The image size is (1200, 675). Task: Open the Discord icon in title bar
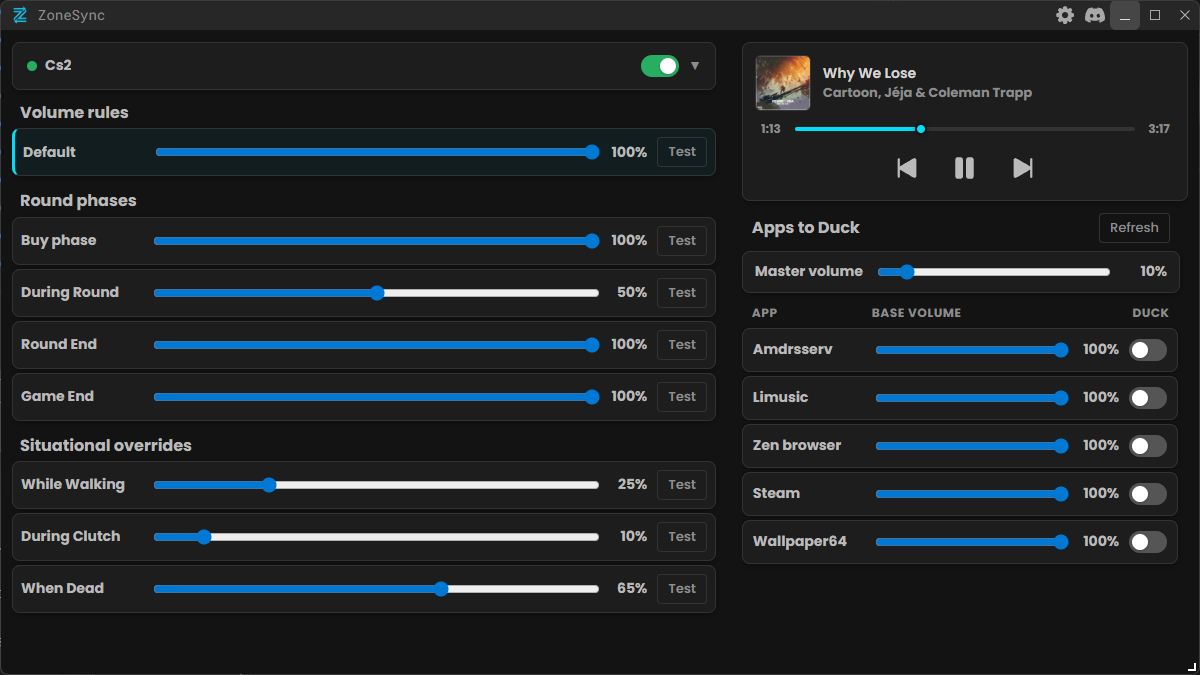coord(1095,15)
